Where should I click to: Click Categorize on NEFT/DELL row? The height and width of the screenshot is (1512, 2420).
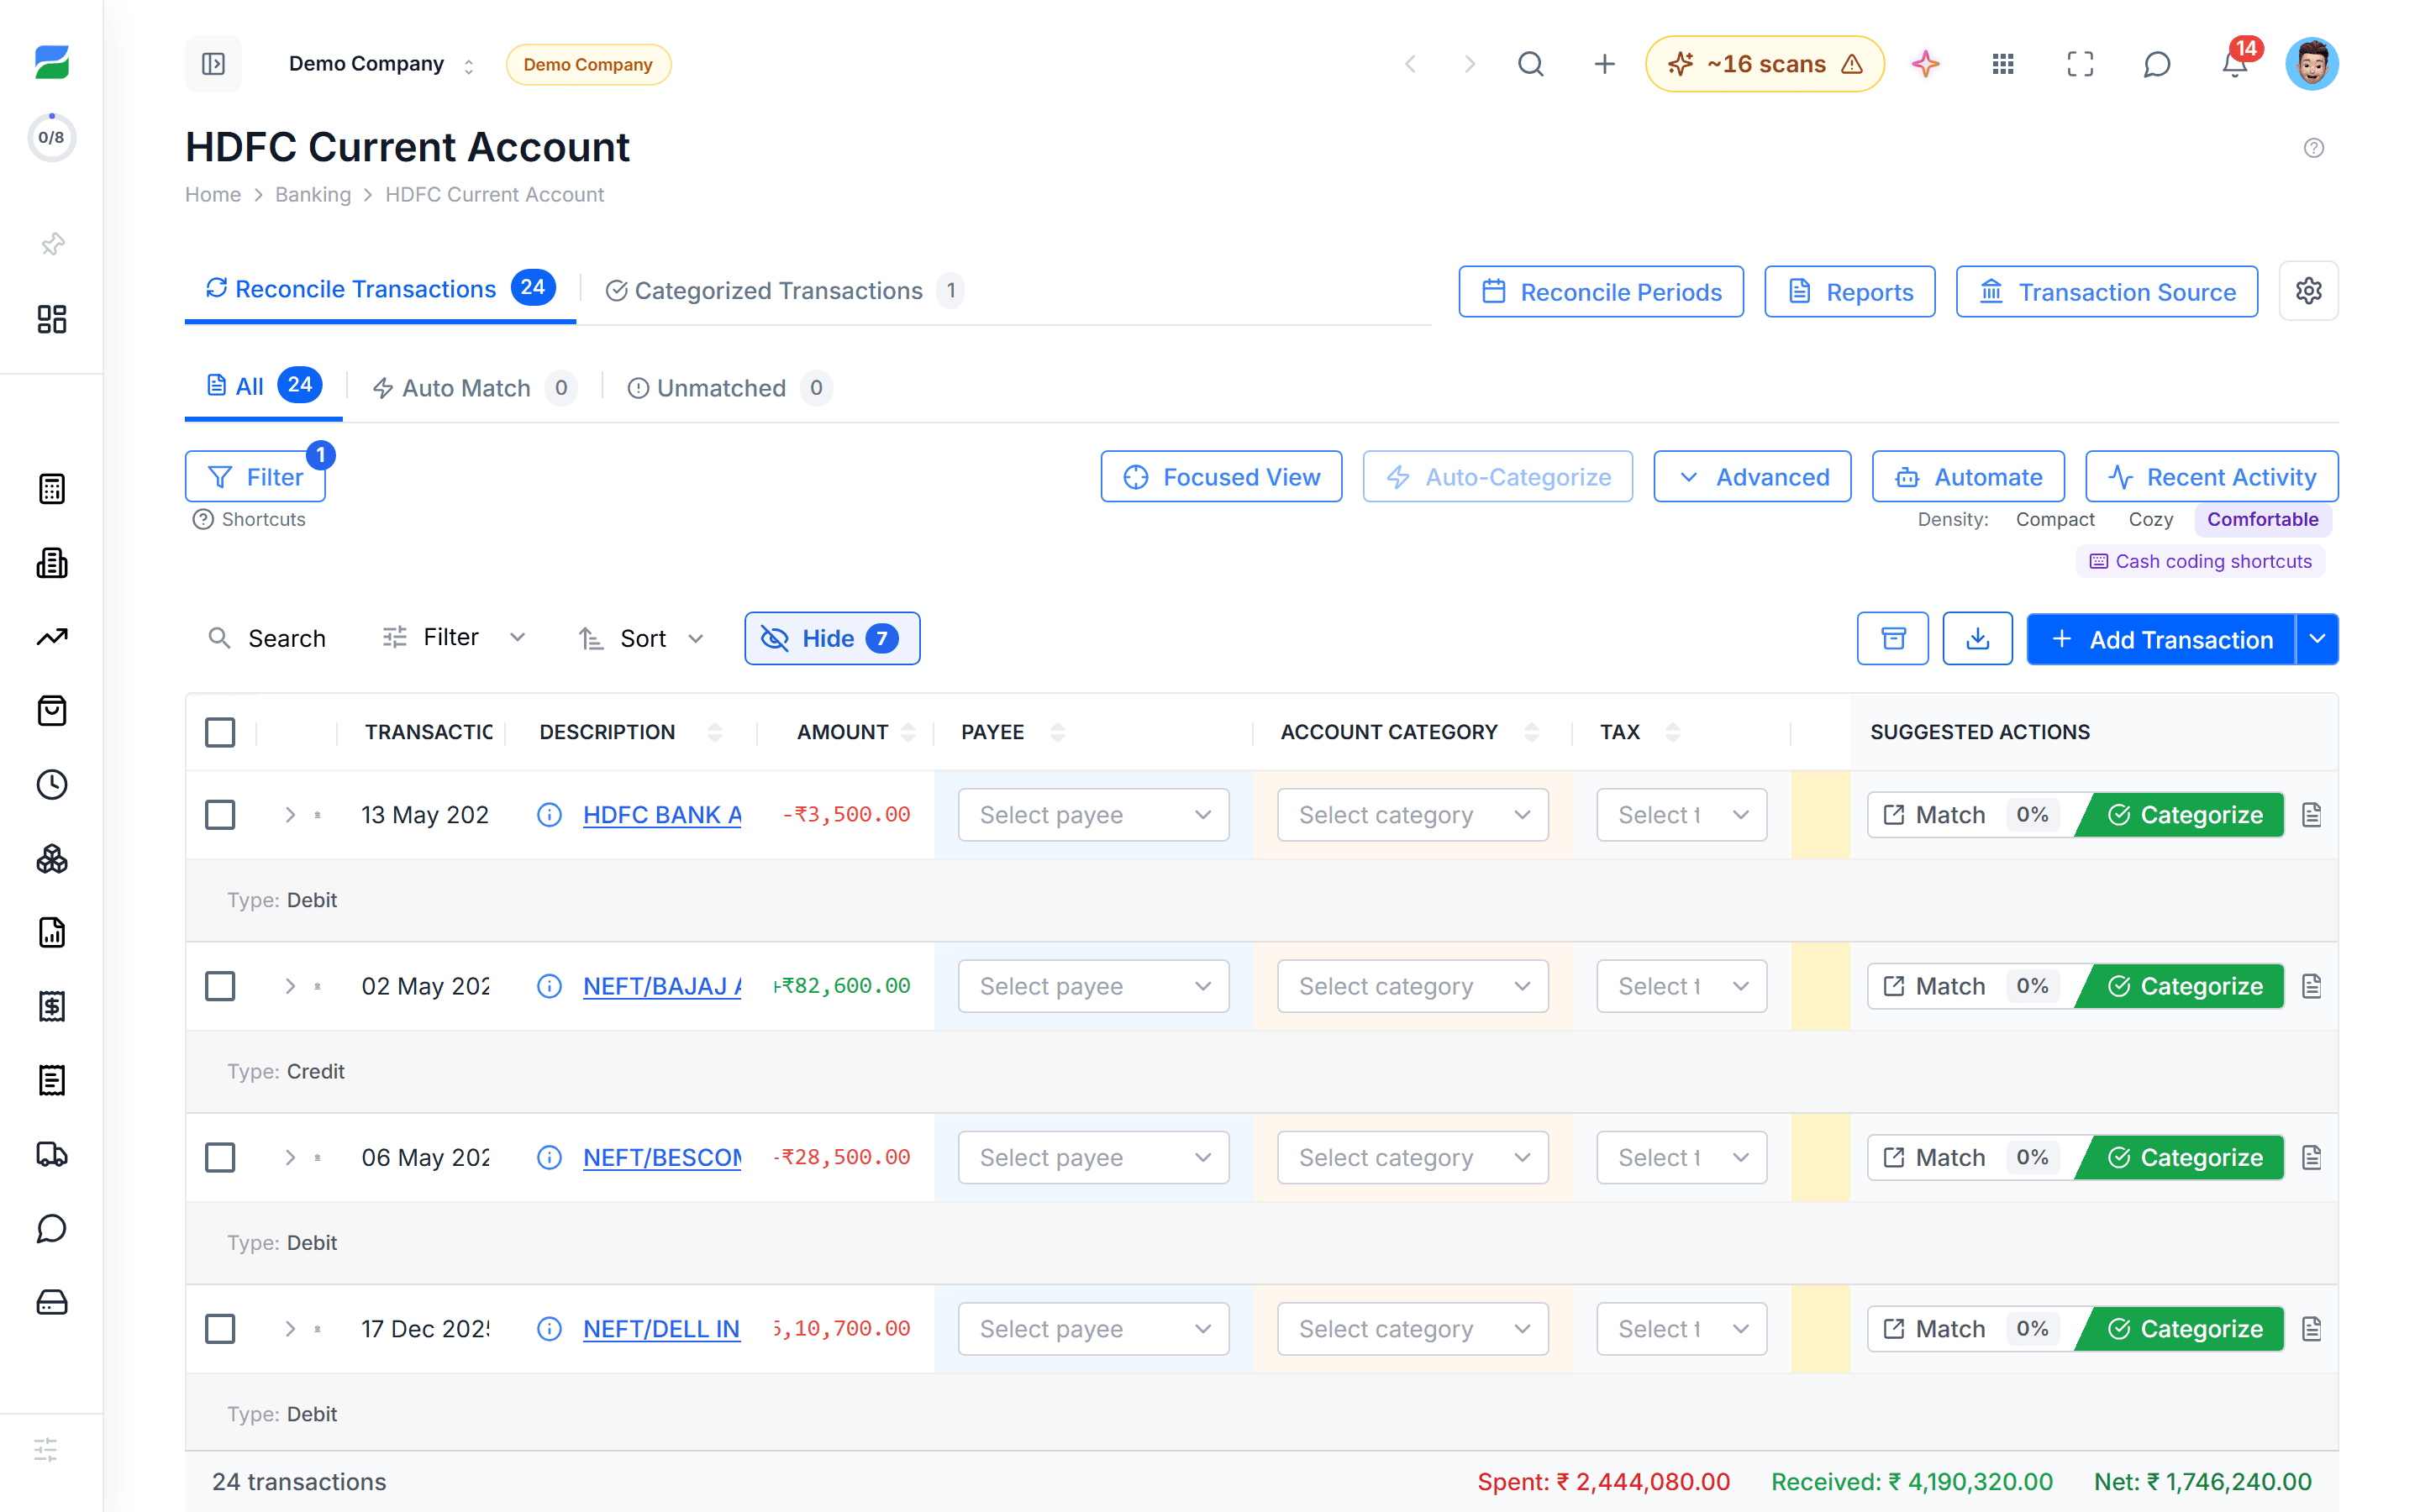coord(2184,1329)
